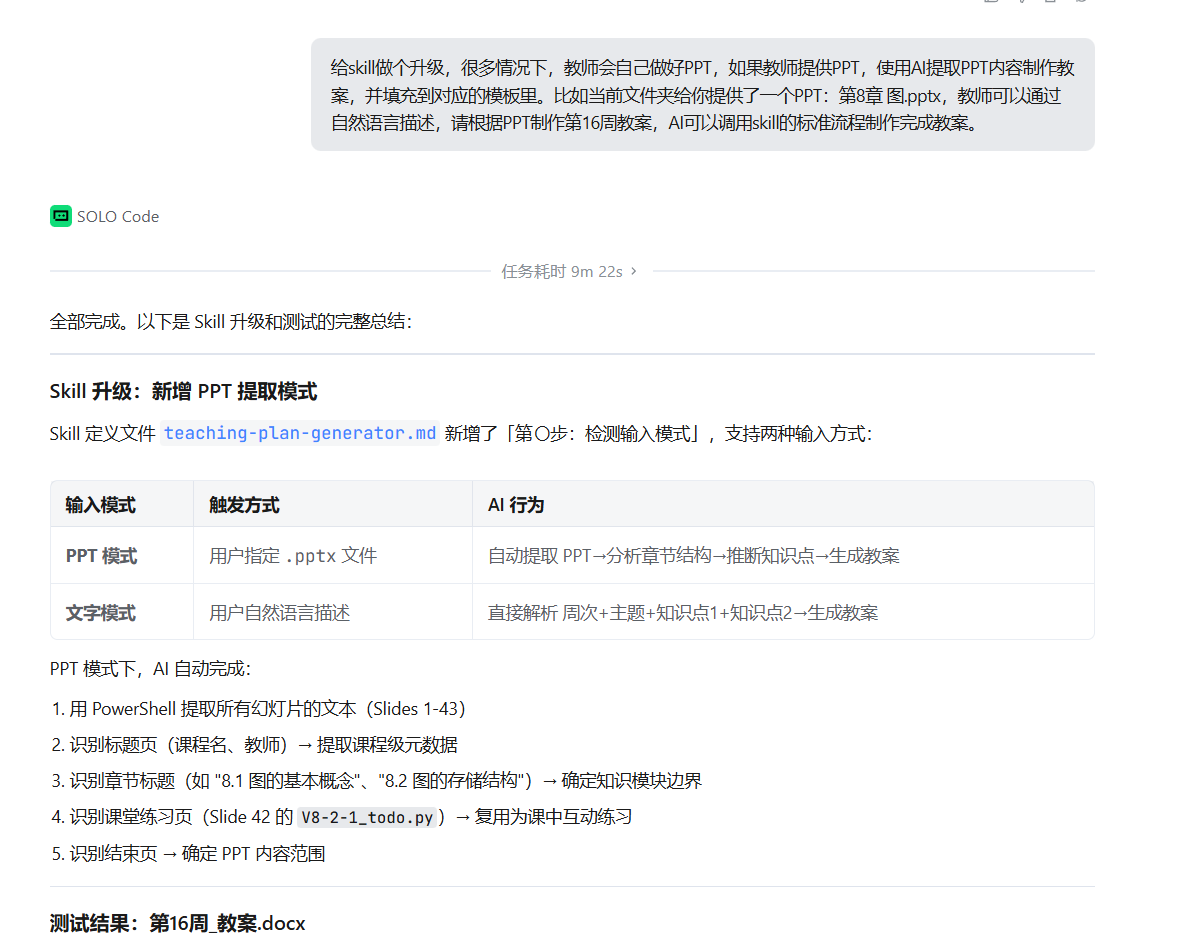Viewport: 1201px width, 947px height.
Task: Click list item 1 about PowerShell 提取
Action: click(258, 709)
